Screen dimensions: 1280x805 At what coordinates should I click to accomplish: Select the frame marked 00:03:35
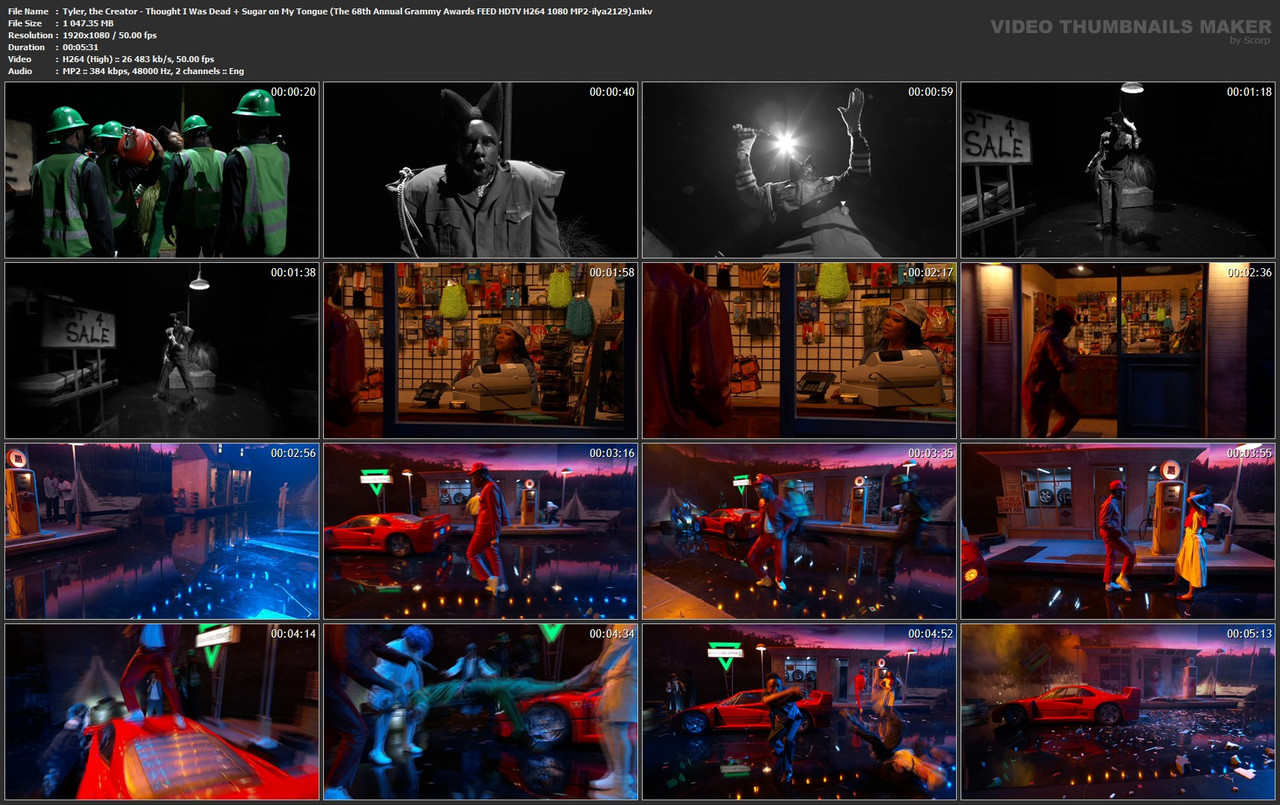(799, 531)
